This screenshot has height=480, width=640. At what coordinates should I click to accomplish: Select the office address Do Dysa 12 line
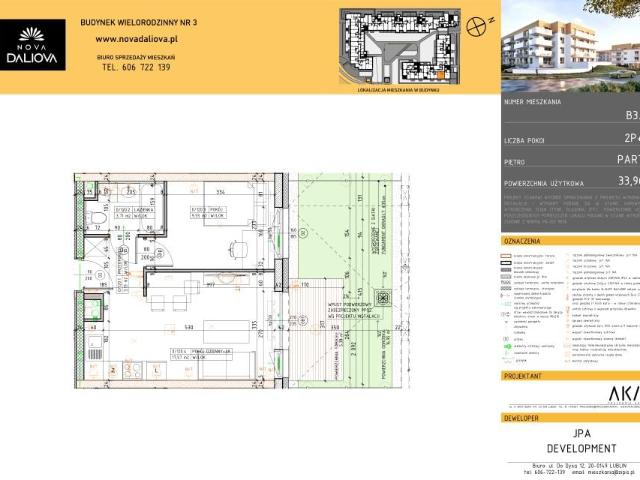tap(579, 465)
